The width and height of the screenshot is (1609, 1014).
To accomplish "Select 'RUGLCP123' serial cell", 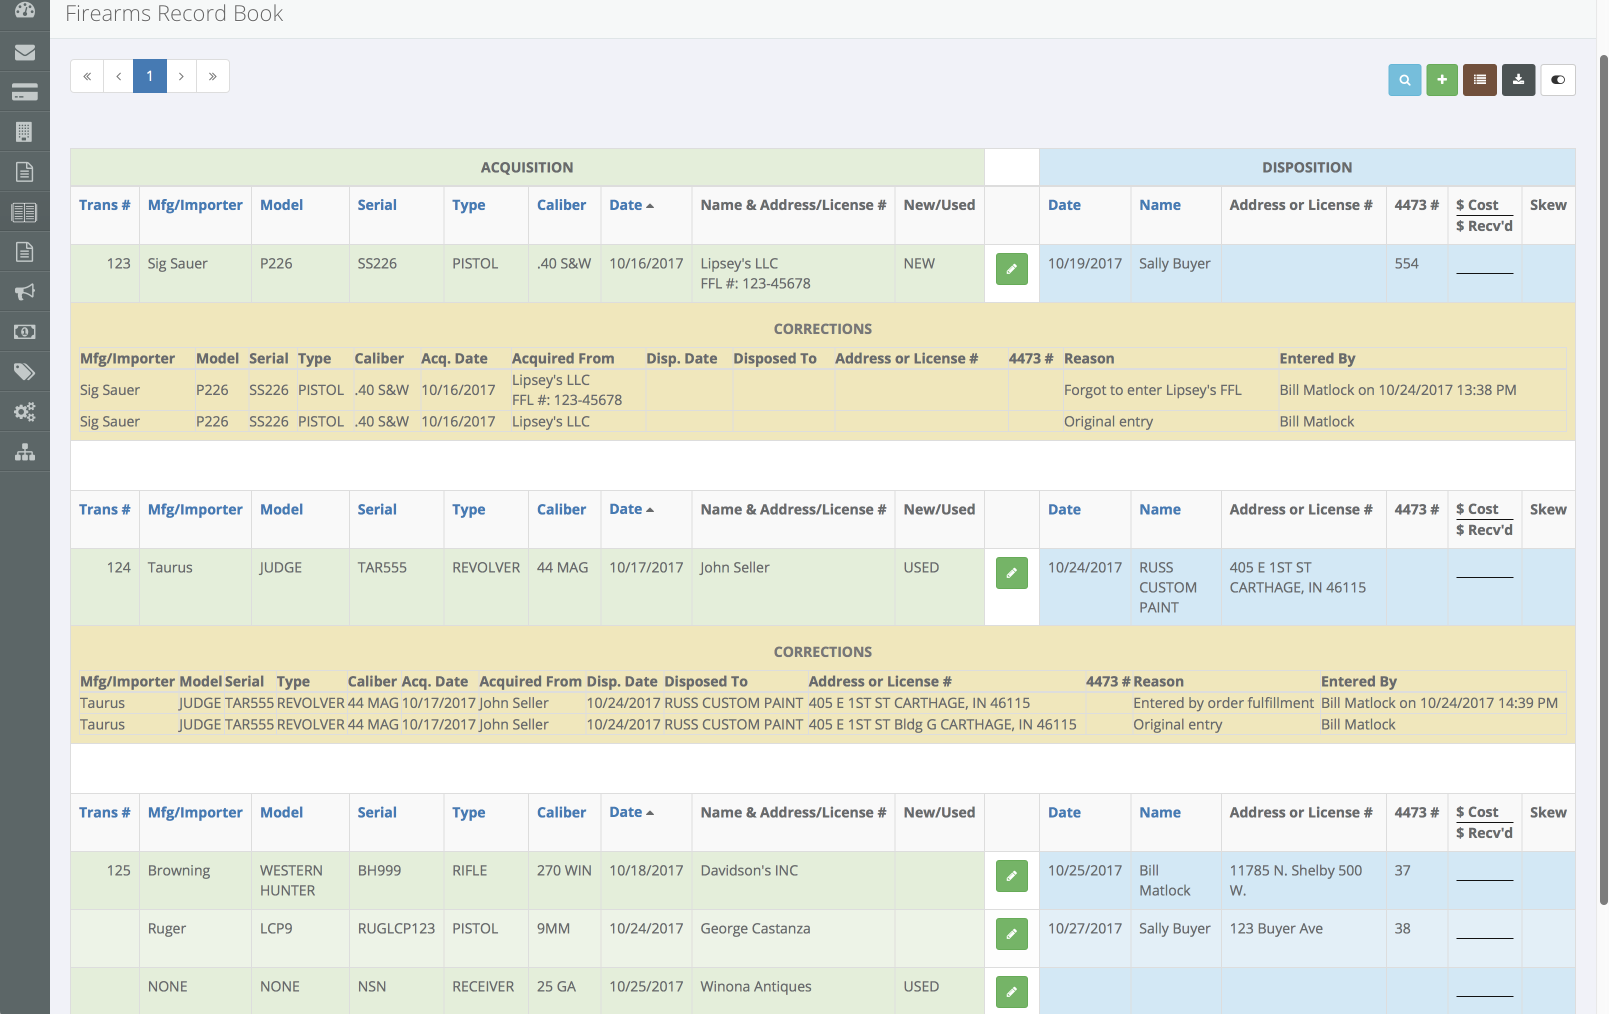I will click(396, 928).
